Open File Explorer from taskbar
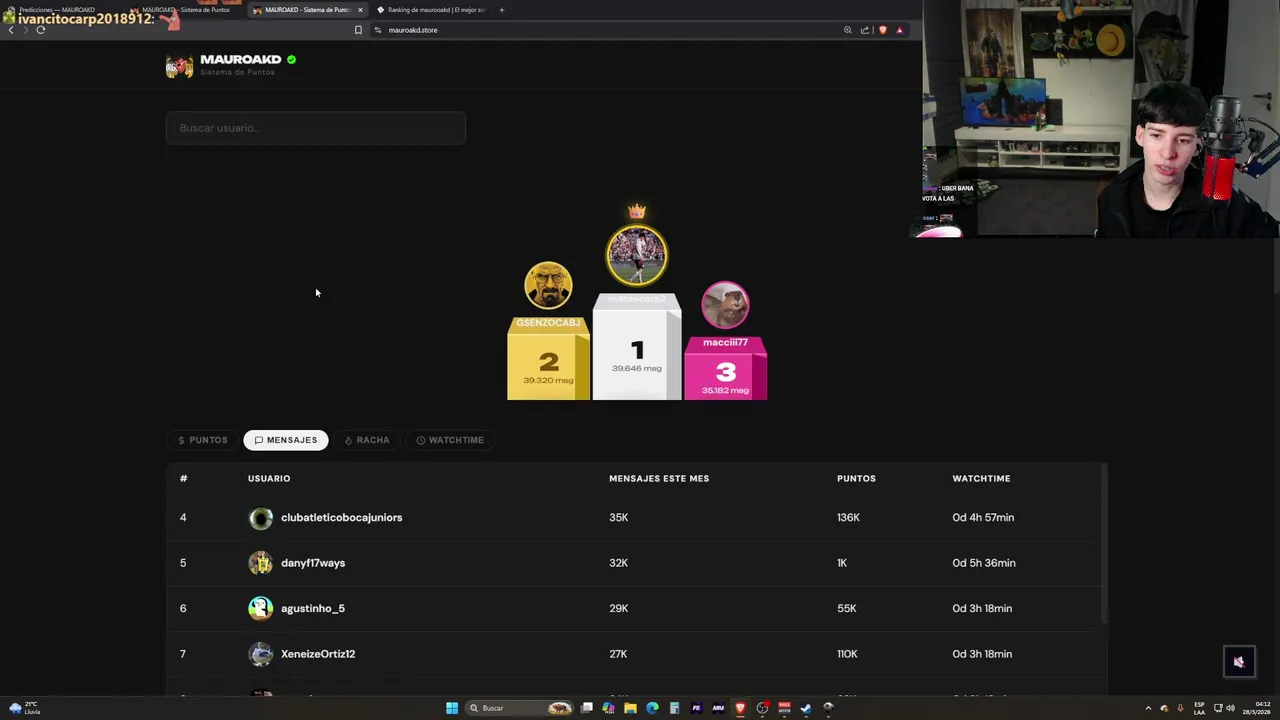 coord(630,708)
